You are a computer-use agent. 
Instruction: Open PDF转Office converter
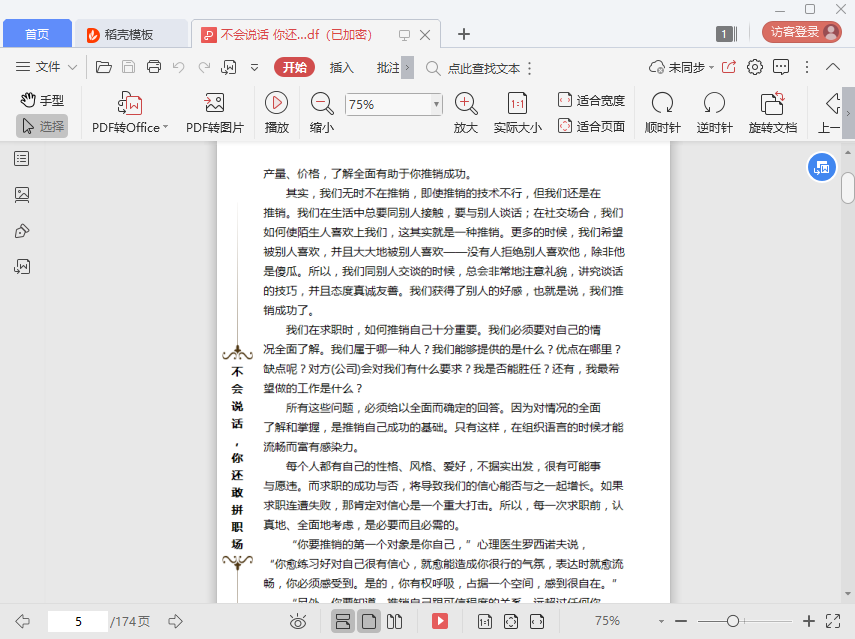click(x=130, y=113)
